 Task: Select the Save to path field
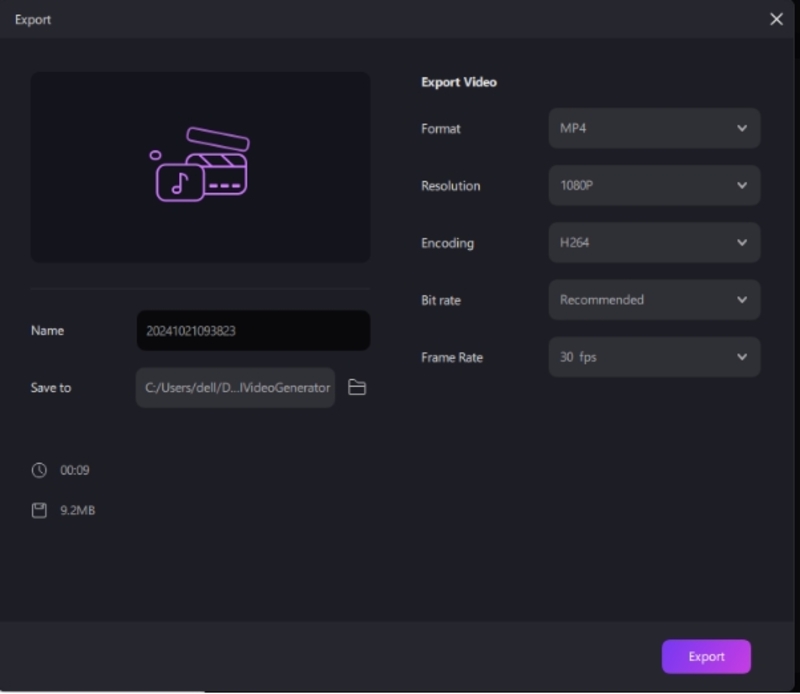click(236, 388)
